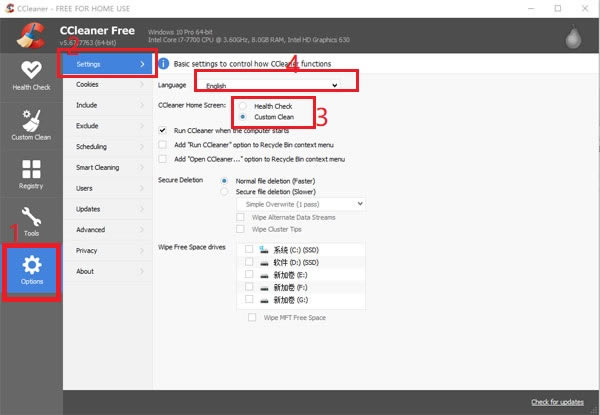Select the Health Check radio button
Image resolution: width=600 pixels, height=415 pixels.
click(x=243, y=105)
